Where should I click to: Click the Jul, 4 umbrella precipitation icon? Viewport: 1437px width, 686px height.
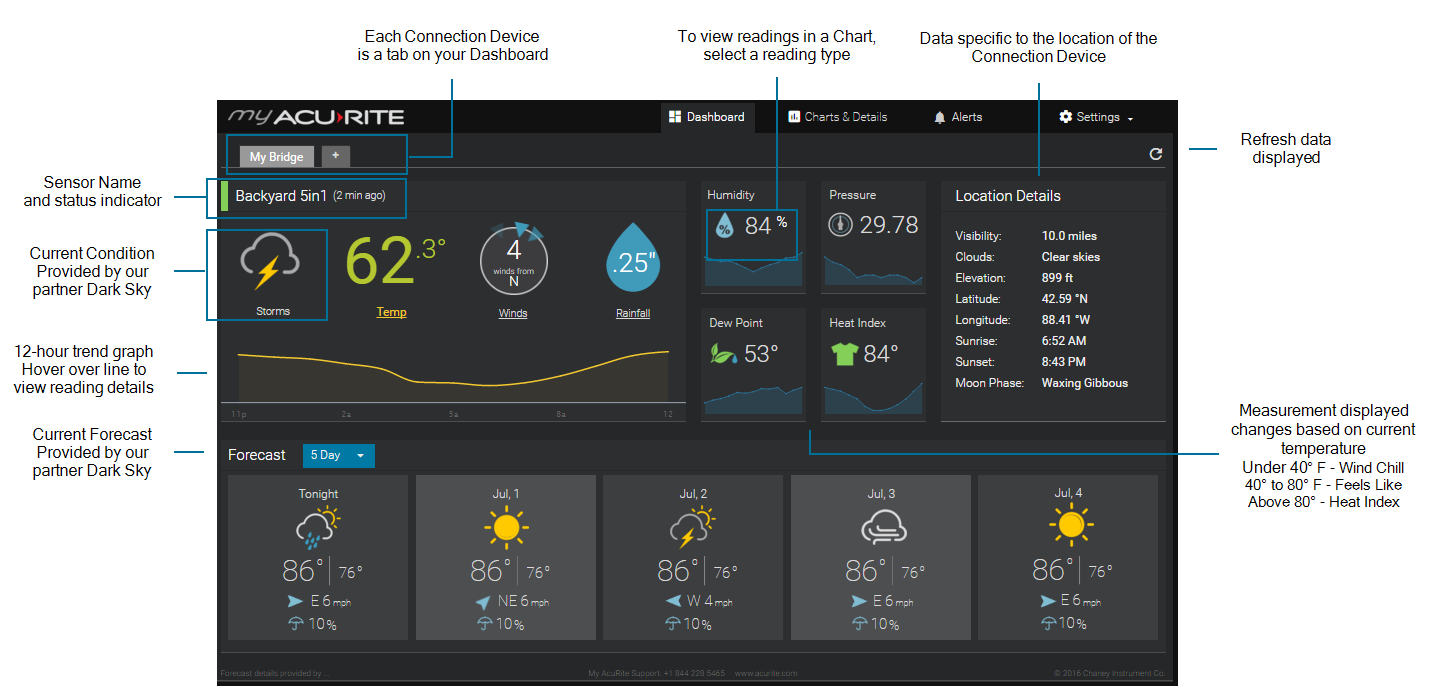(1049, 623)
